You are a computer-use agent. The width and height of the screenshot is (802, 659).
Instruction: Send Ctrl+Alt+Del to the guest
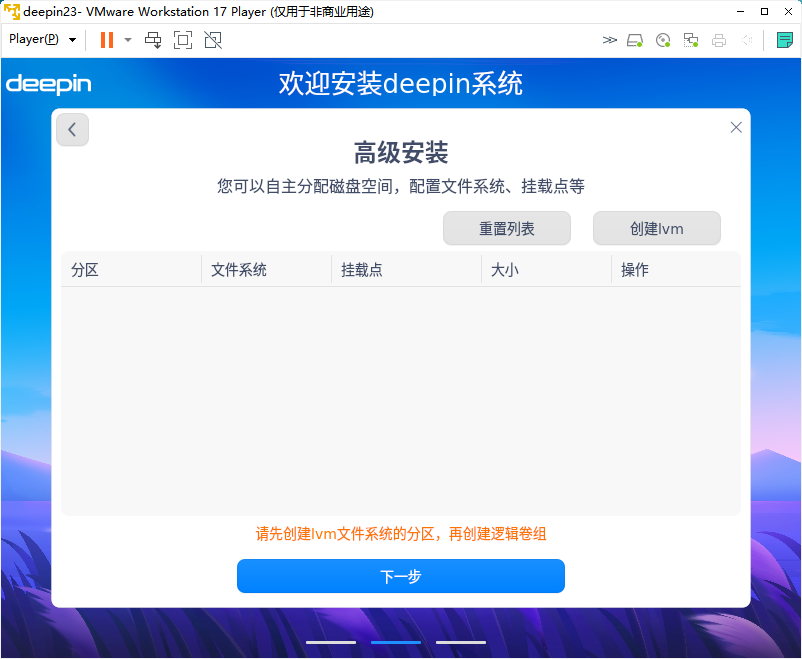pos(153,40)
